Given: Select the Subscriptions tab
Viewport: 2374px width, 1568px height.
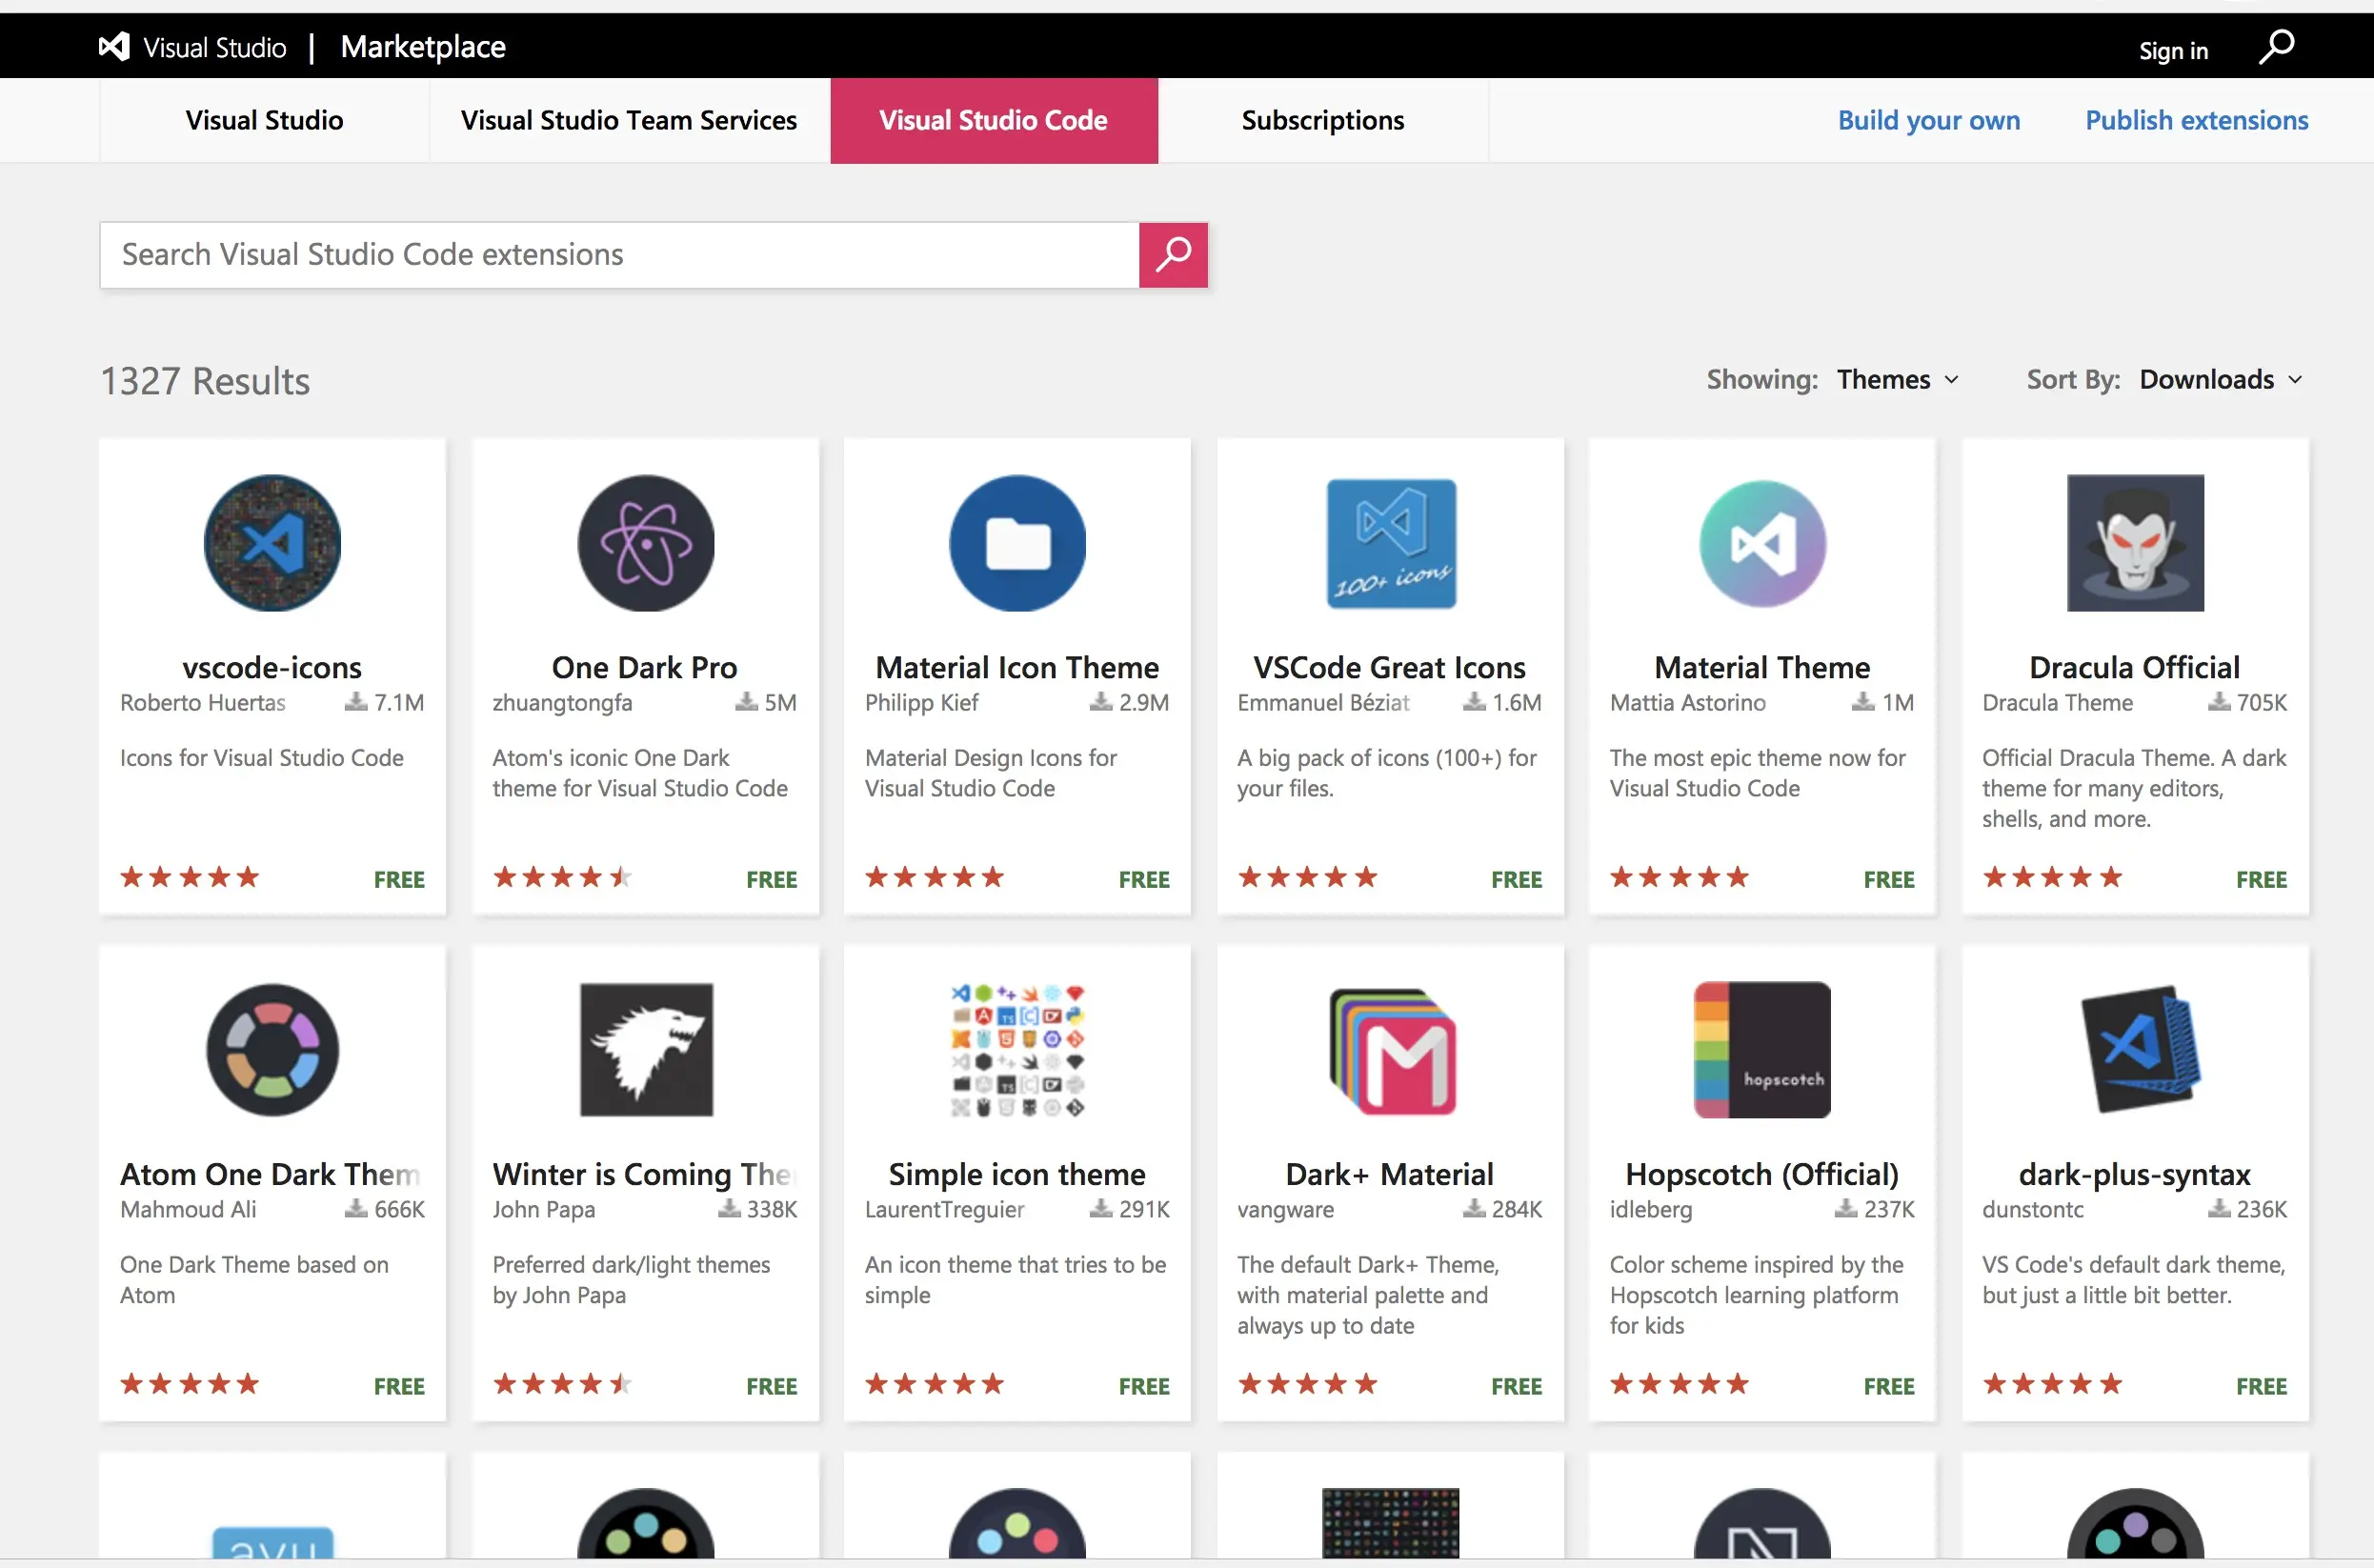Looking at the screenshot, I should [1322, 121].
